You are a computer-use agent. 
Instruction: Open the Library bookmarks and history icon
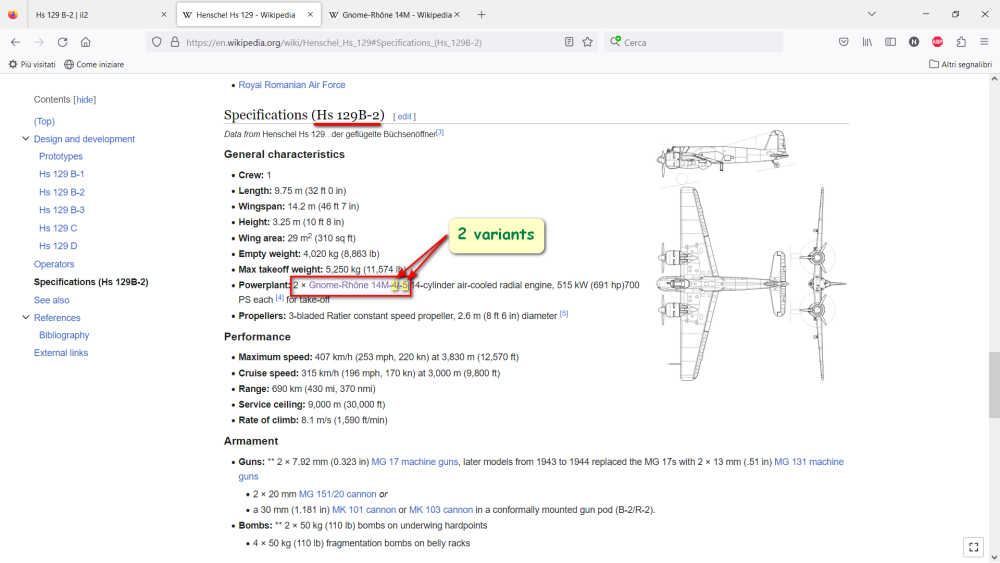click(868, 42)
